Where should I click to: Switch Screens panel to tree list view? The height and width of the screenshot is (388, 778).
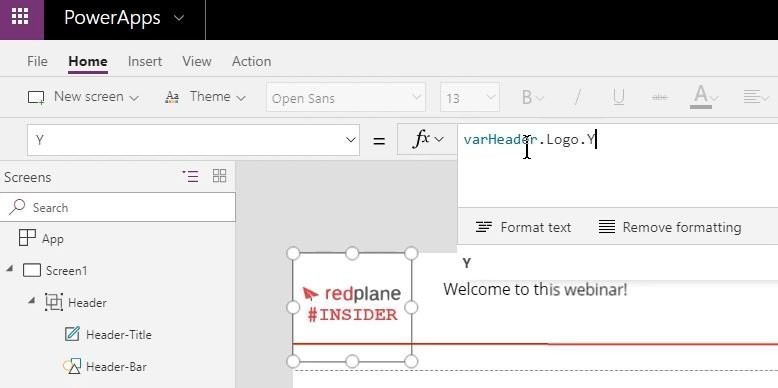(191, 176)
